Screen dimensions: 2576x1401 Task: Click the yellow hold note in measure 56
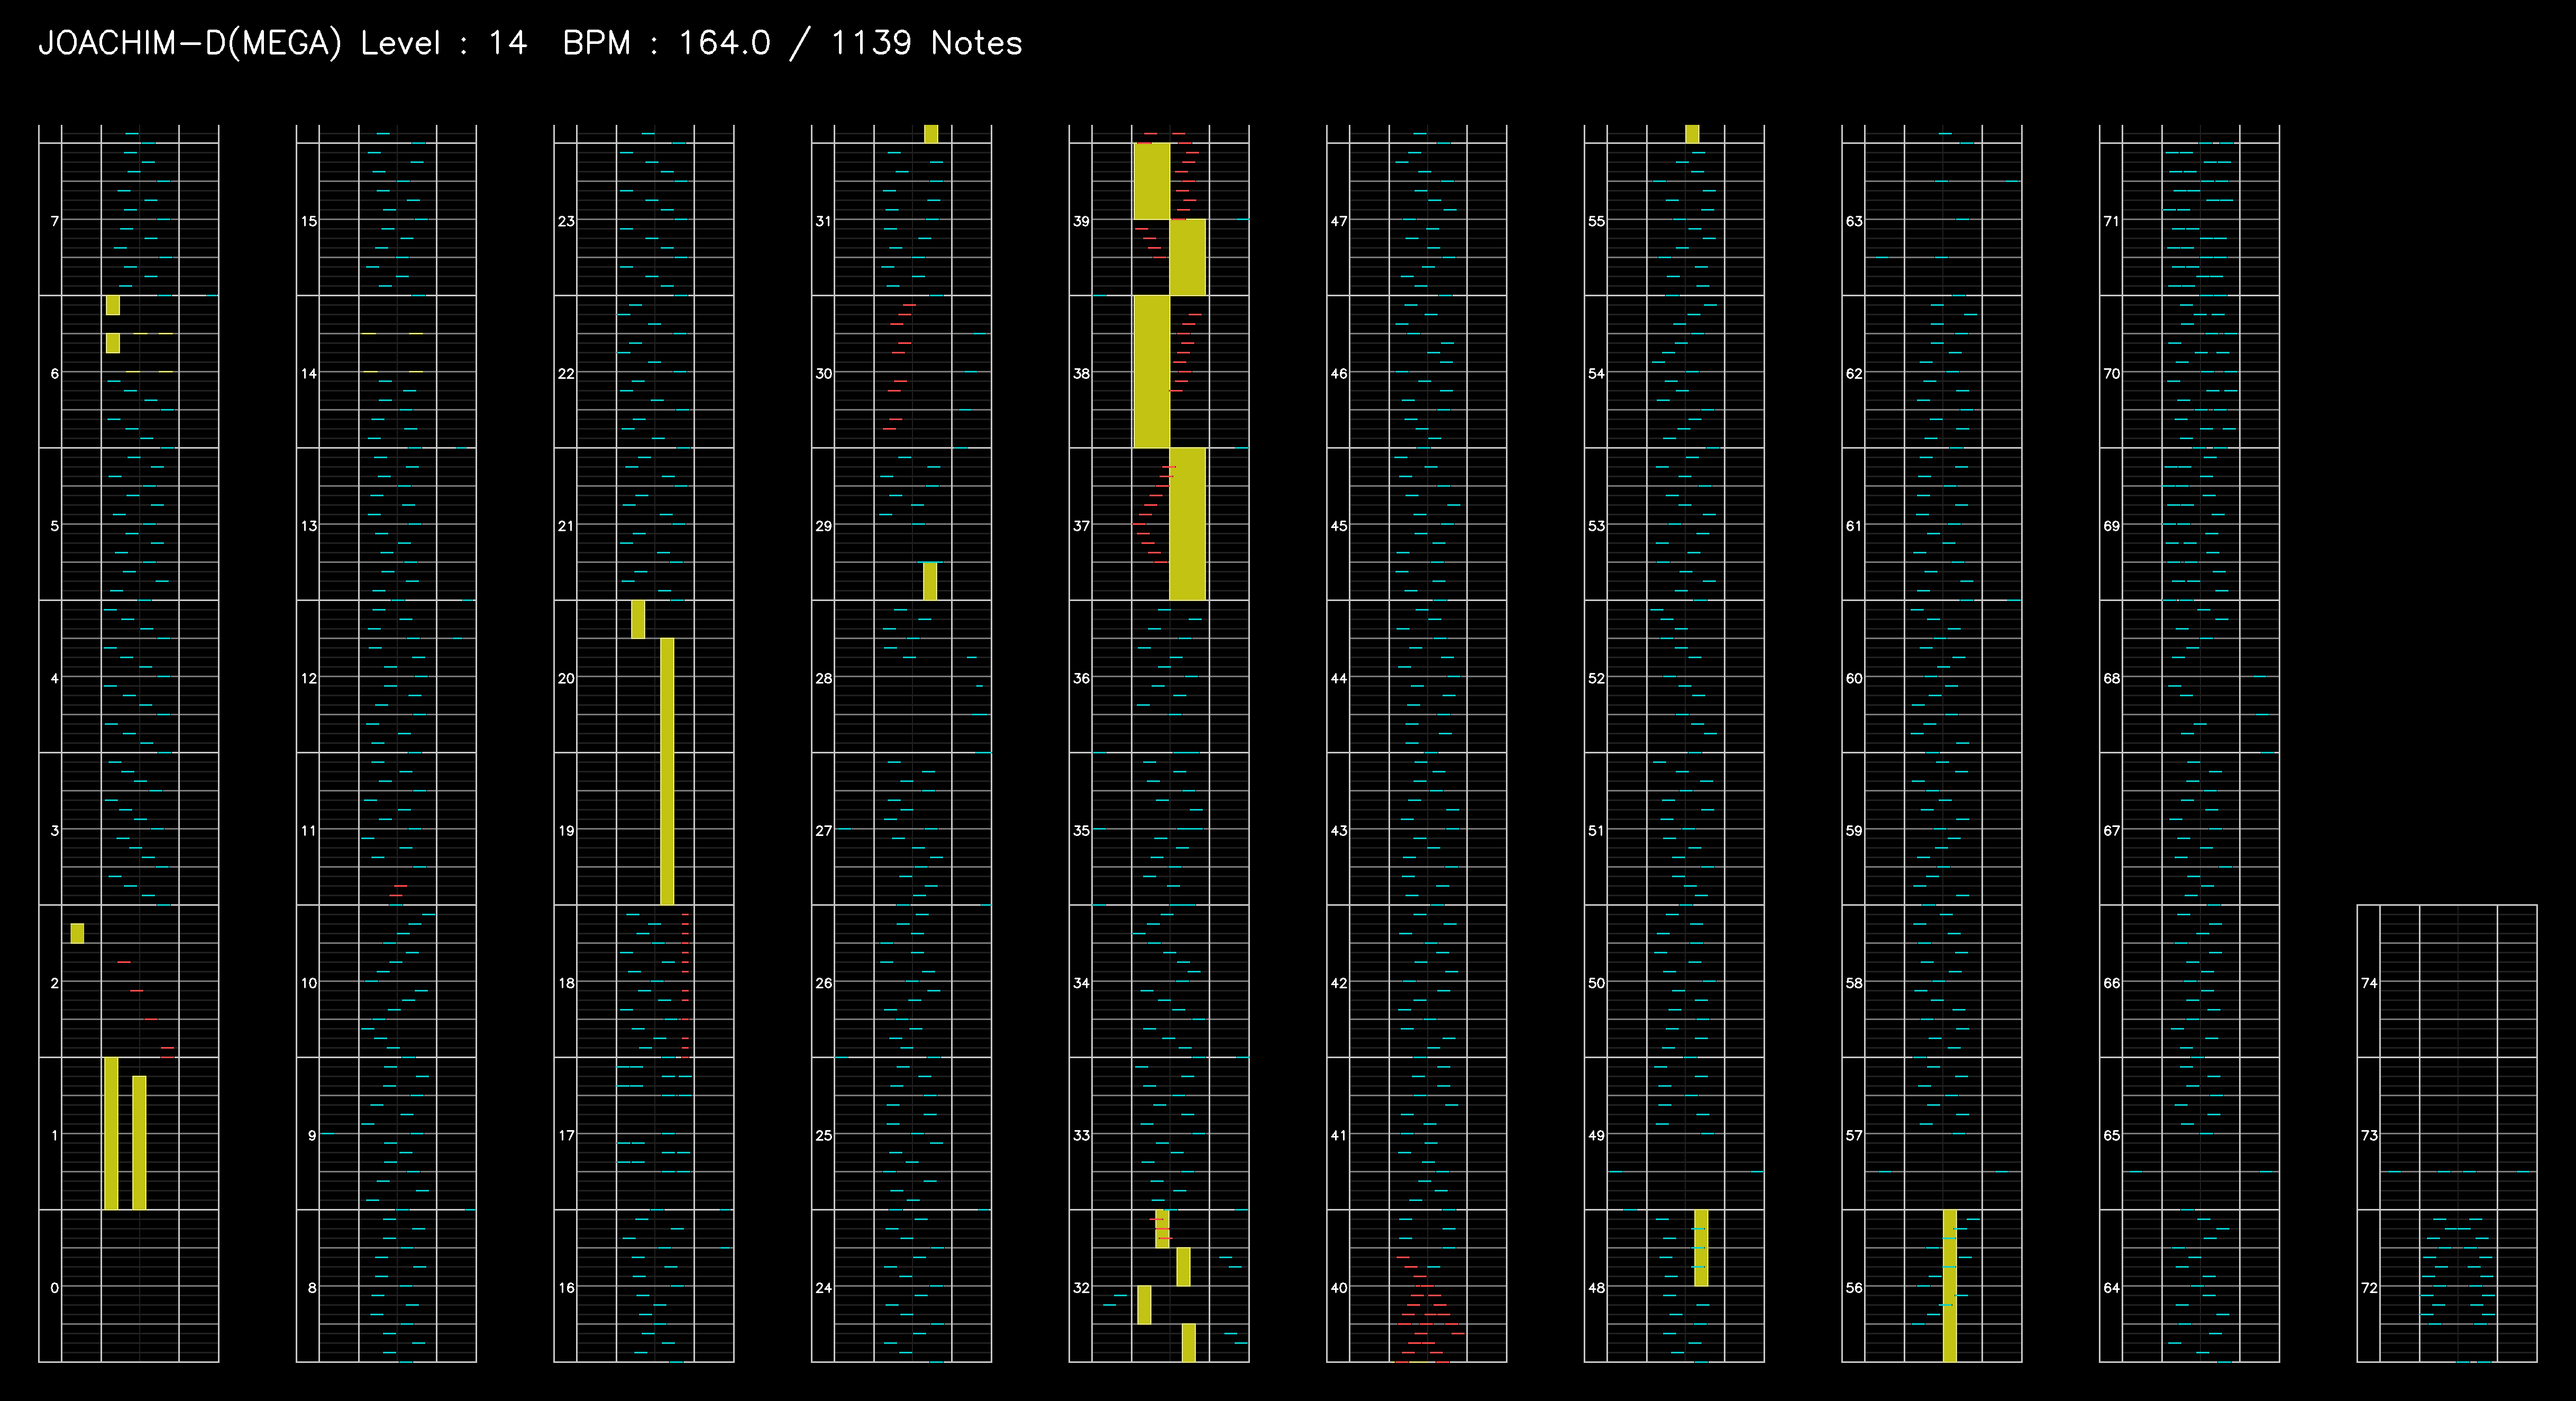click(x=1949, y=1286)
